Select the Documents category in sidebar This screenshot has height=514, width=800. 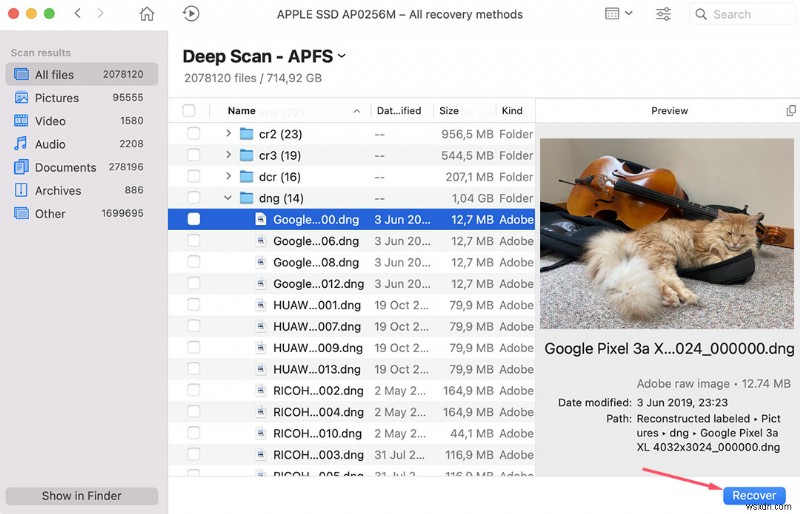tap(66, 167)
